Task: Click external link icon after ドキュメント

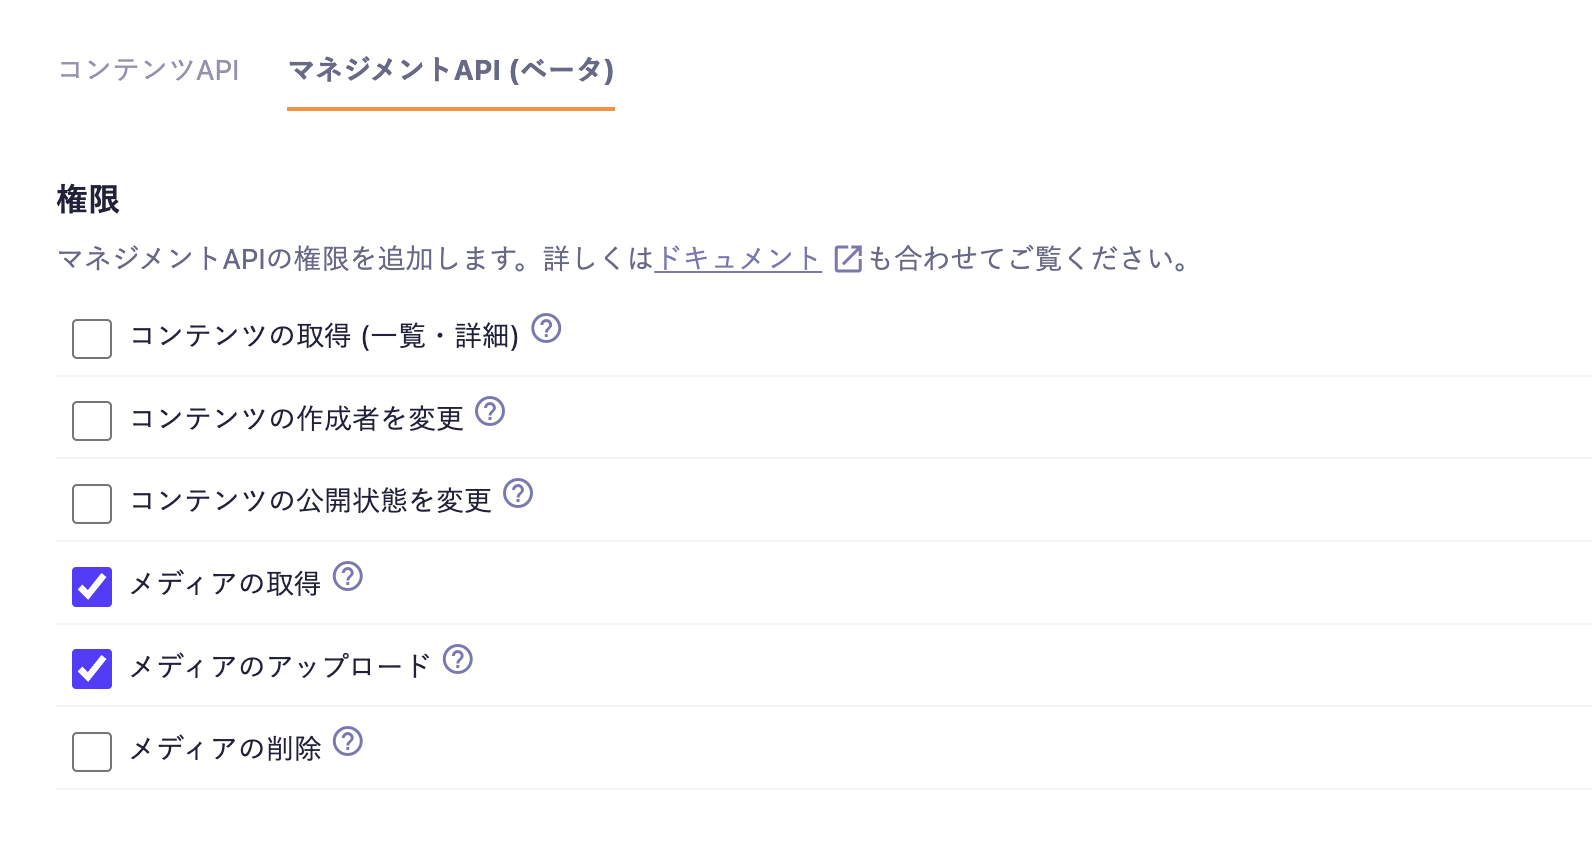Action: 847,259
